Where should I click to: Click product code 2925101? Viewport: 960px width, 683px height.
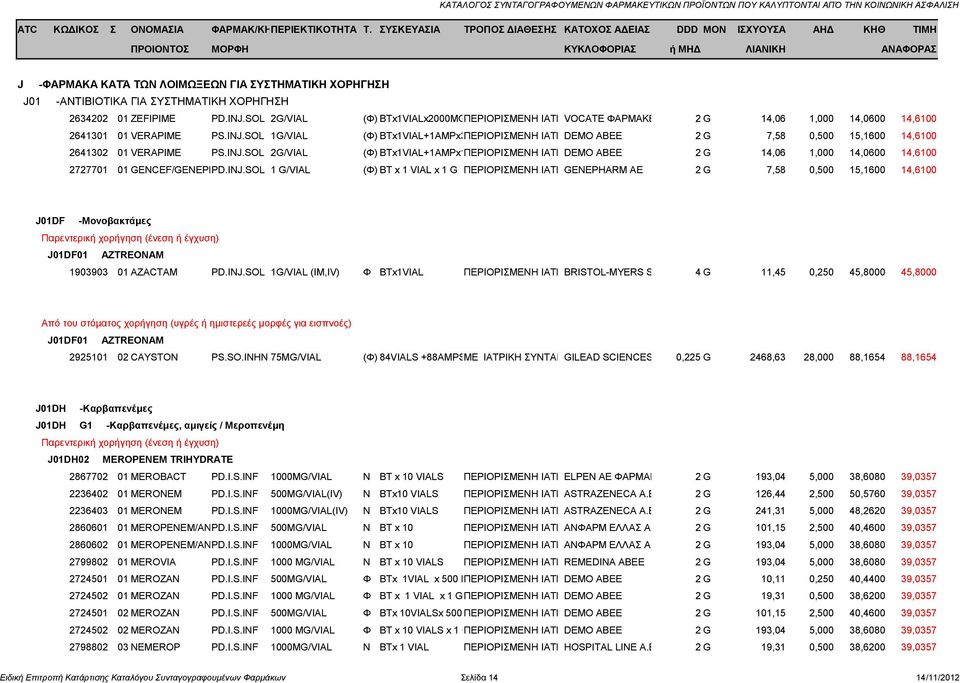(88, 357)
